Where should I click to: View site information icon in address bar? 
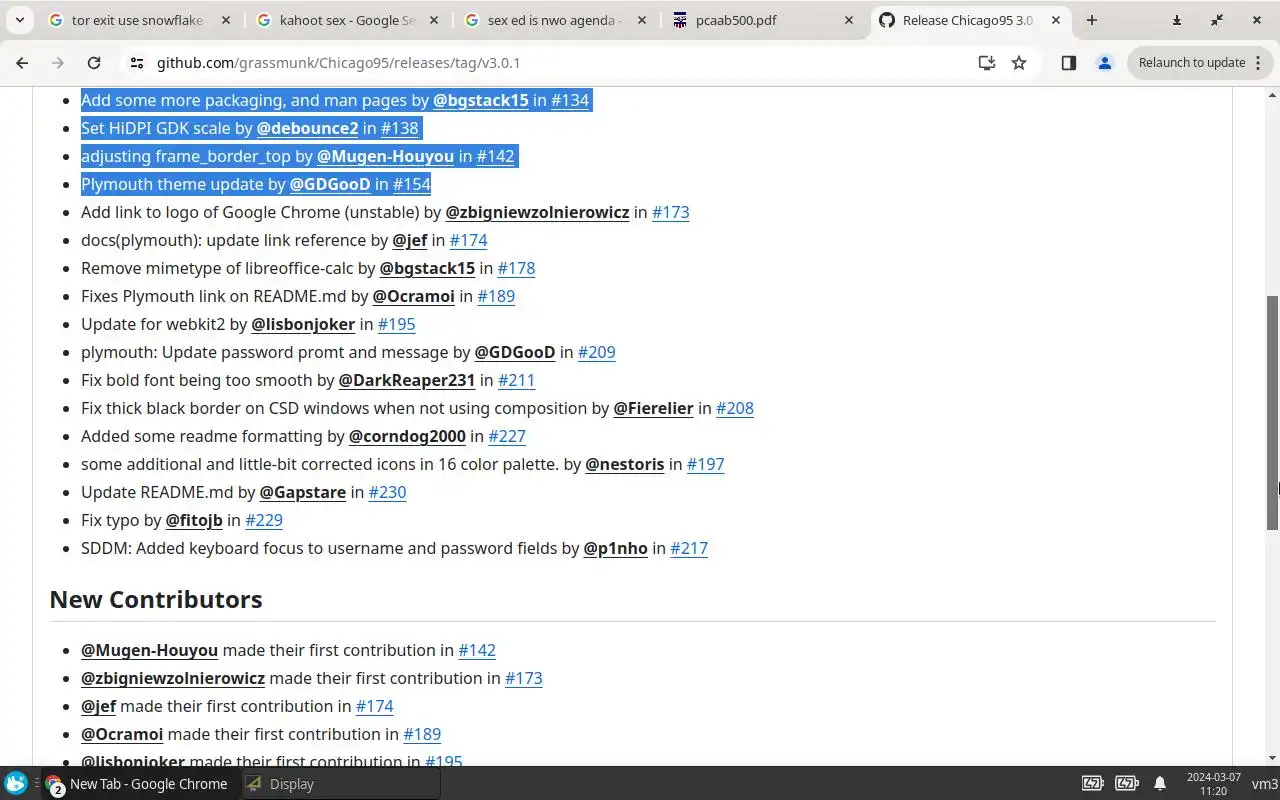[x=137, y=63]
